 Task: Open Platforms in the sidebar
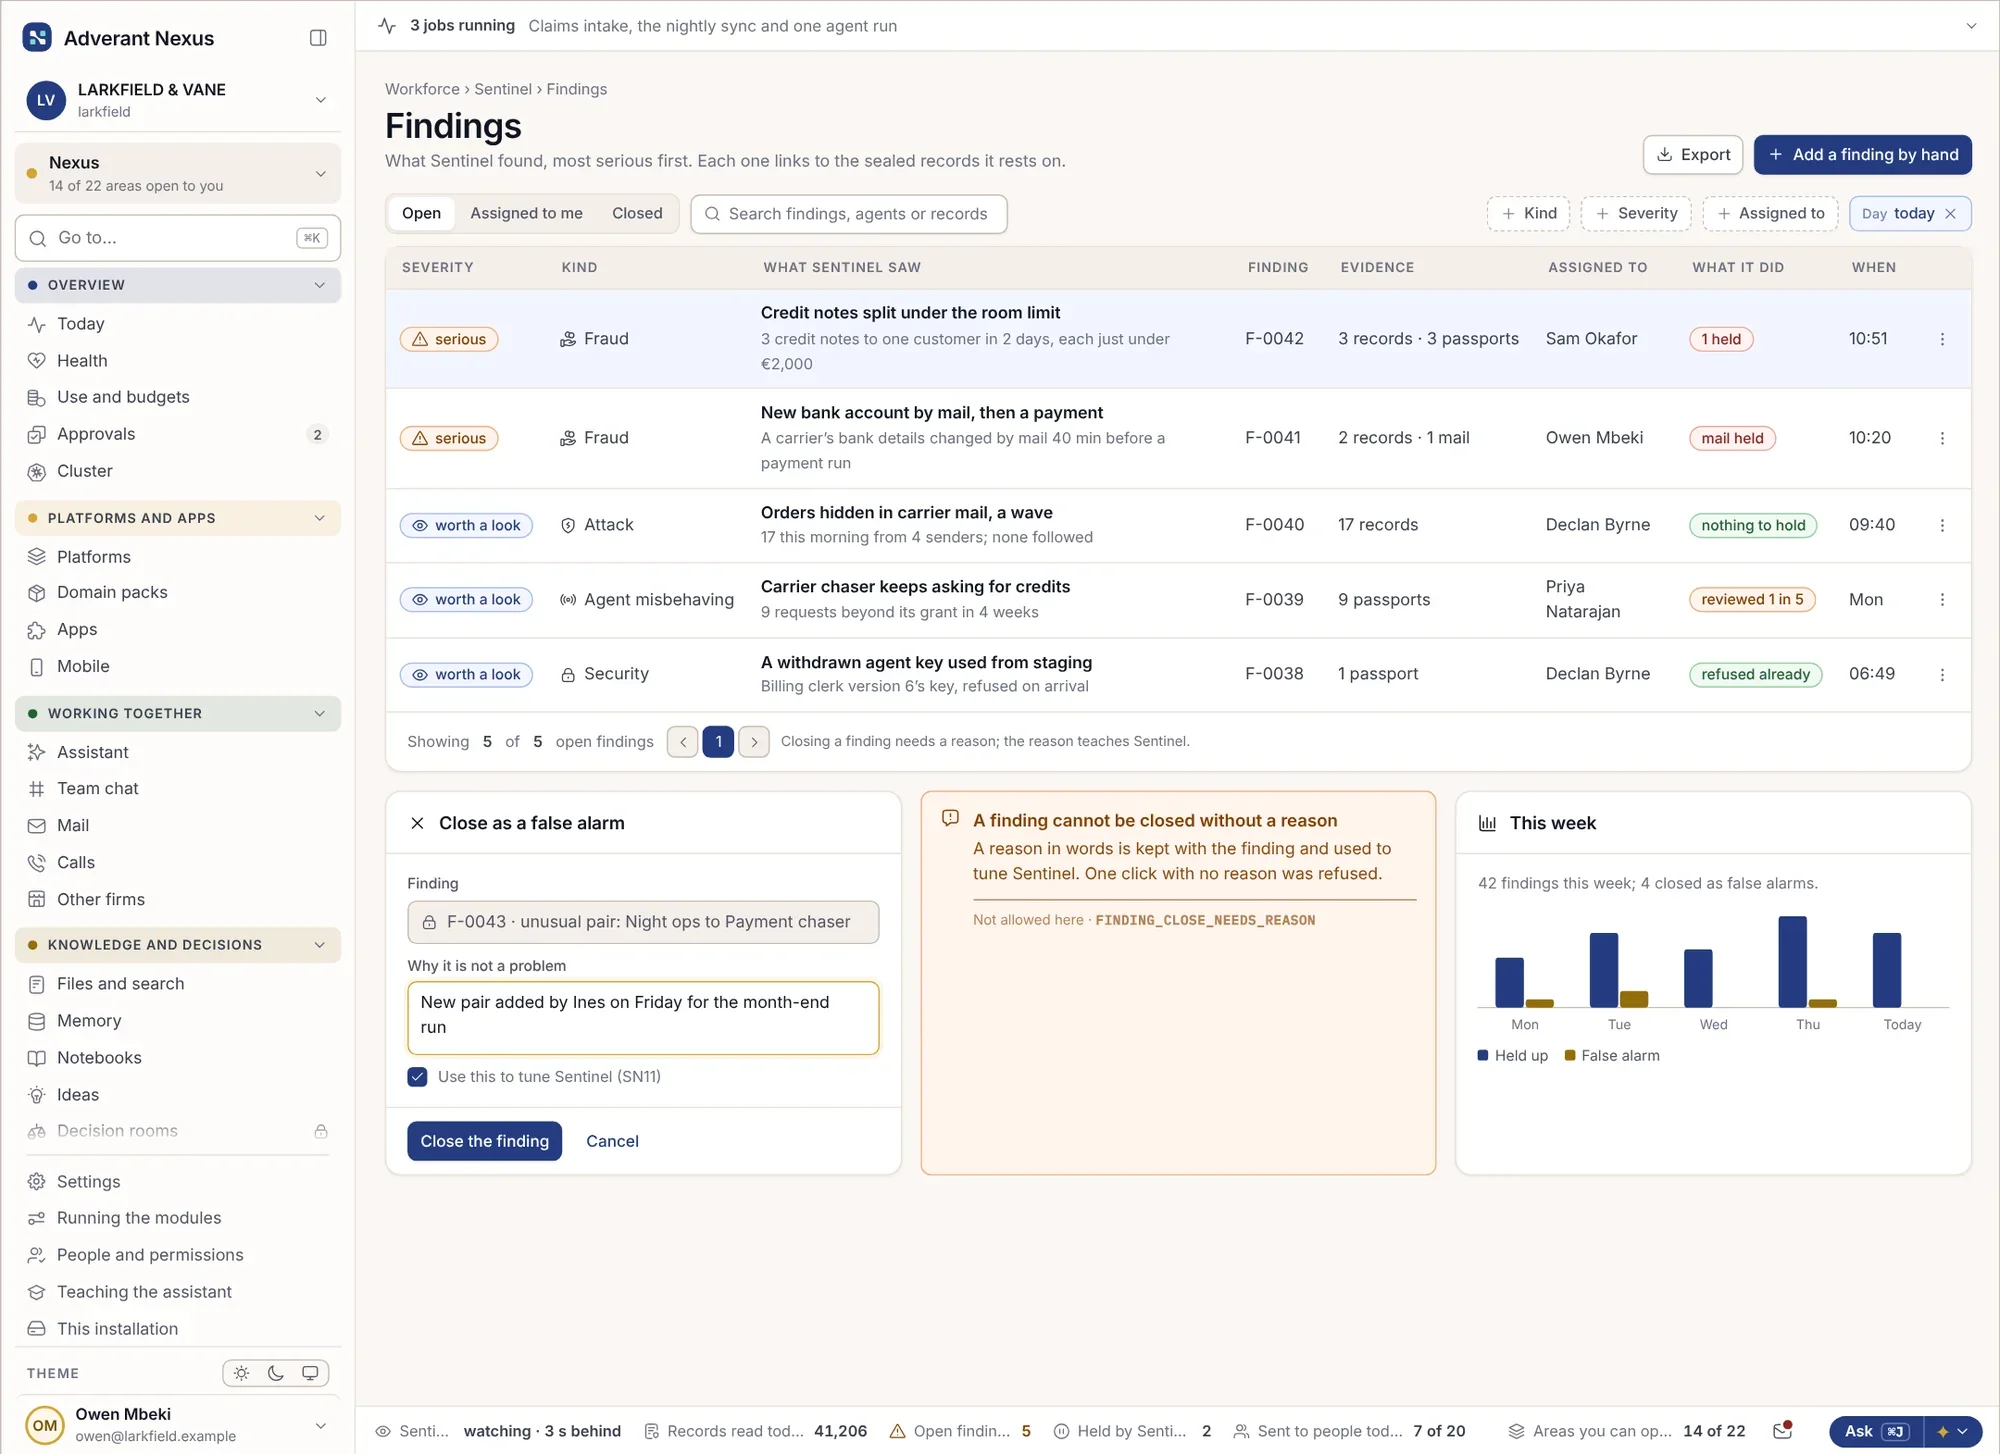pos(178,557)
